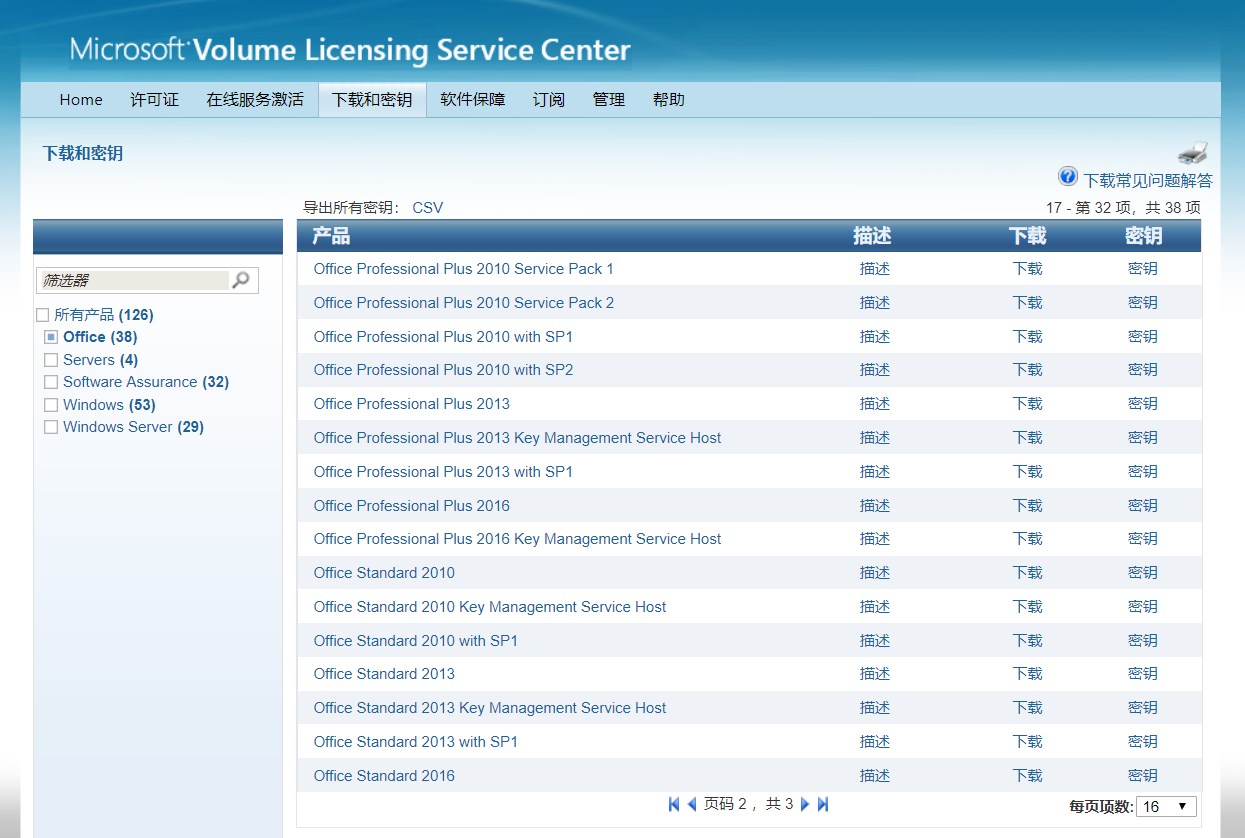Open Office Professional Plus 2016 Key Management Service Host
This screenshot has height=838, width=1245.
click(517, 539)
